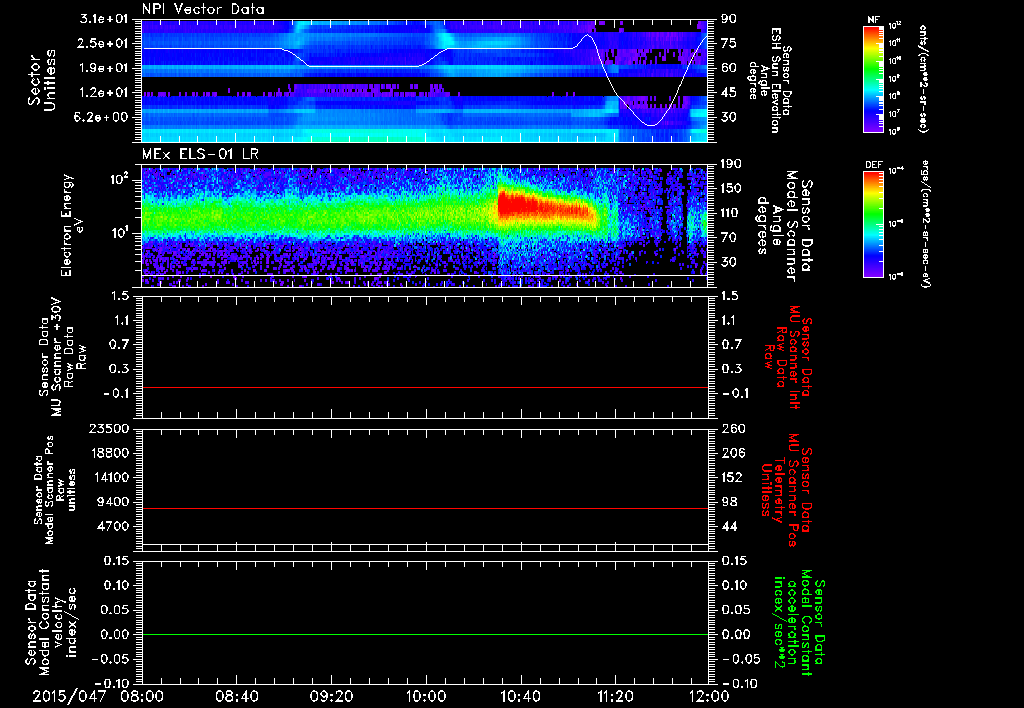Click the "Electron Energy eV" axis label
This screenshot has width=1024, height=708.
(x=71, y=225)
